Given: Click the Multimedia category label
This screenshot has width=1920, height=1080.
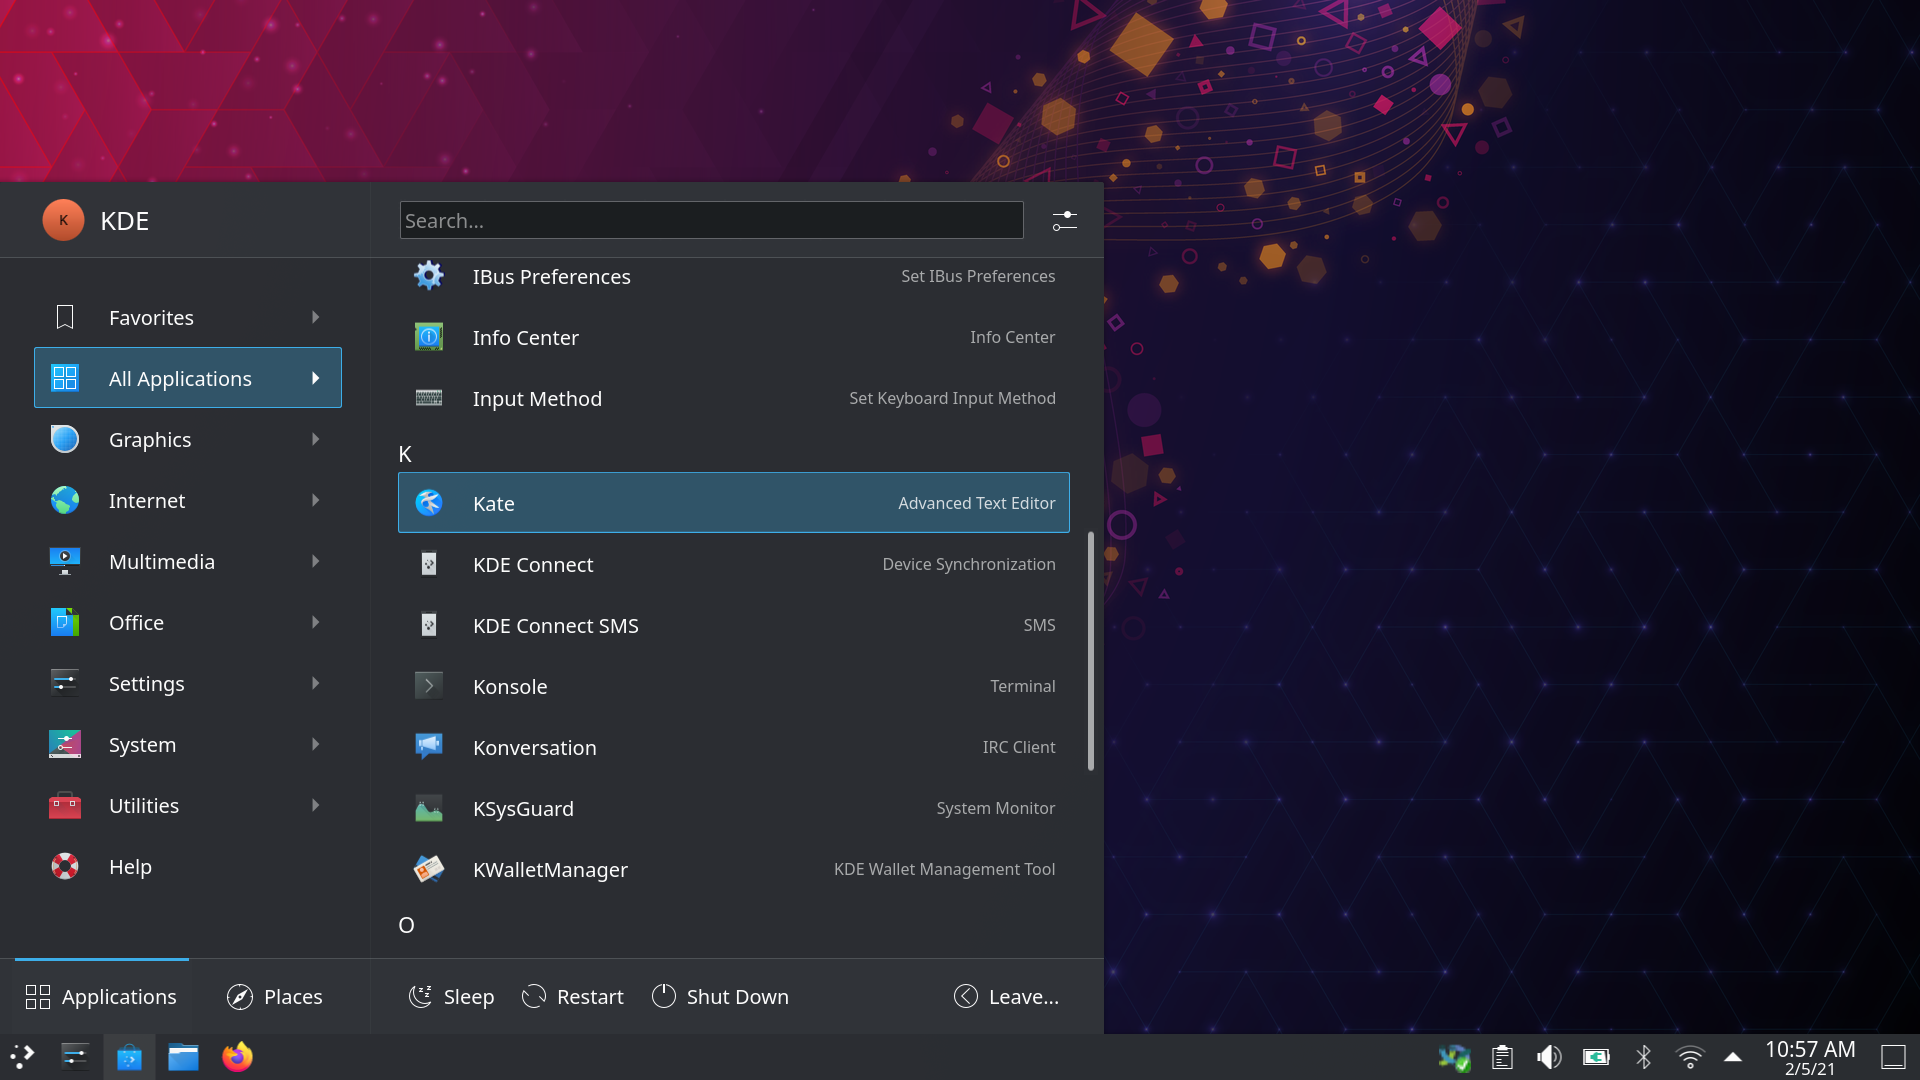Looking at the screenshot, I should (162, 561).
